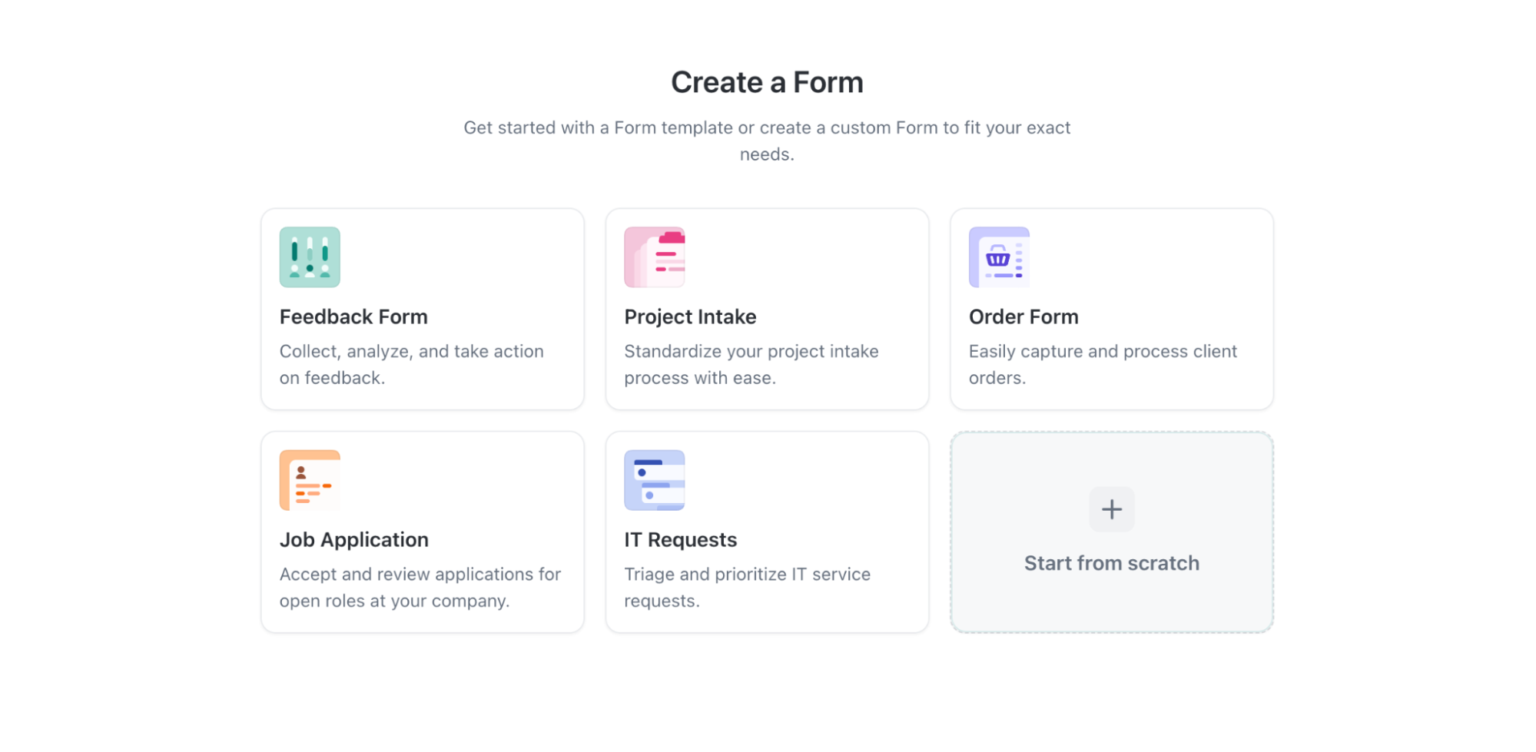This screenshot has height=752, width=1536.
Task: Click the IT Requests title text
Action: [680, 539]
